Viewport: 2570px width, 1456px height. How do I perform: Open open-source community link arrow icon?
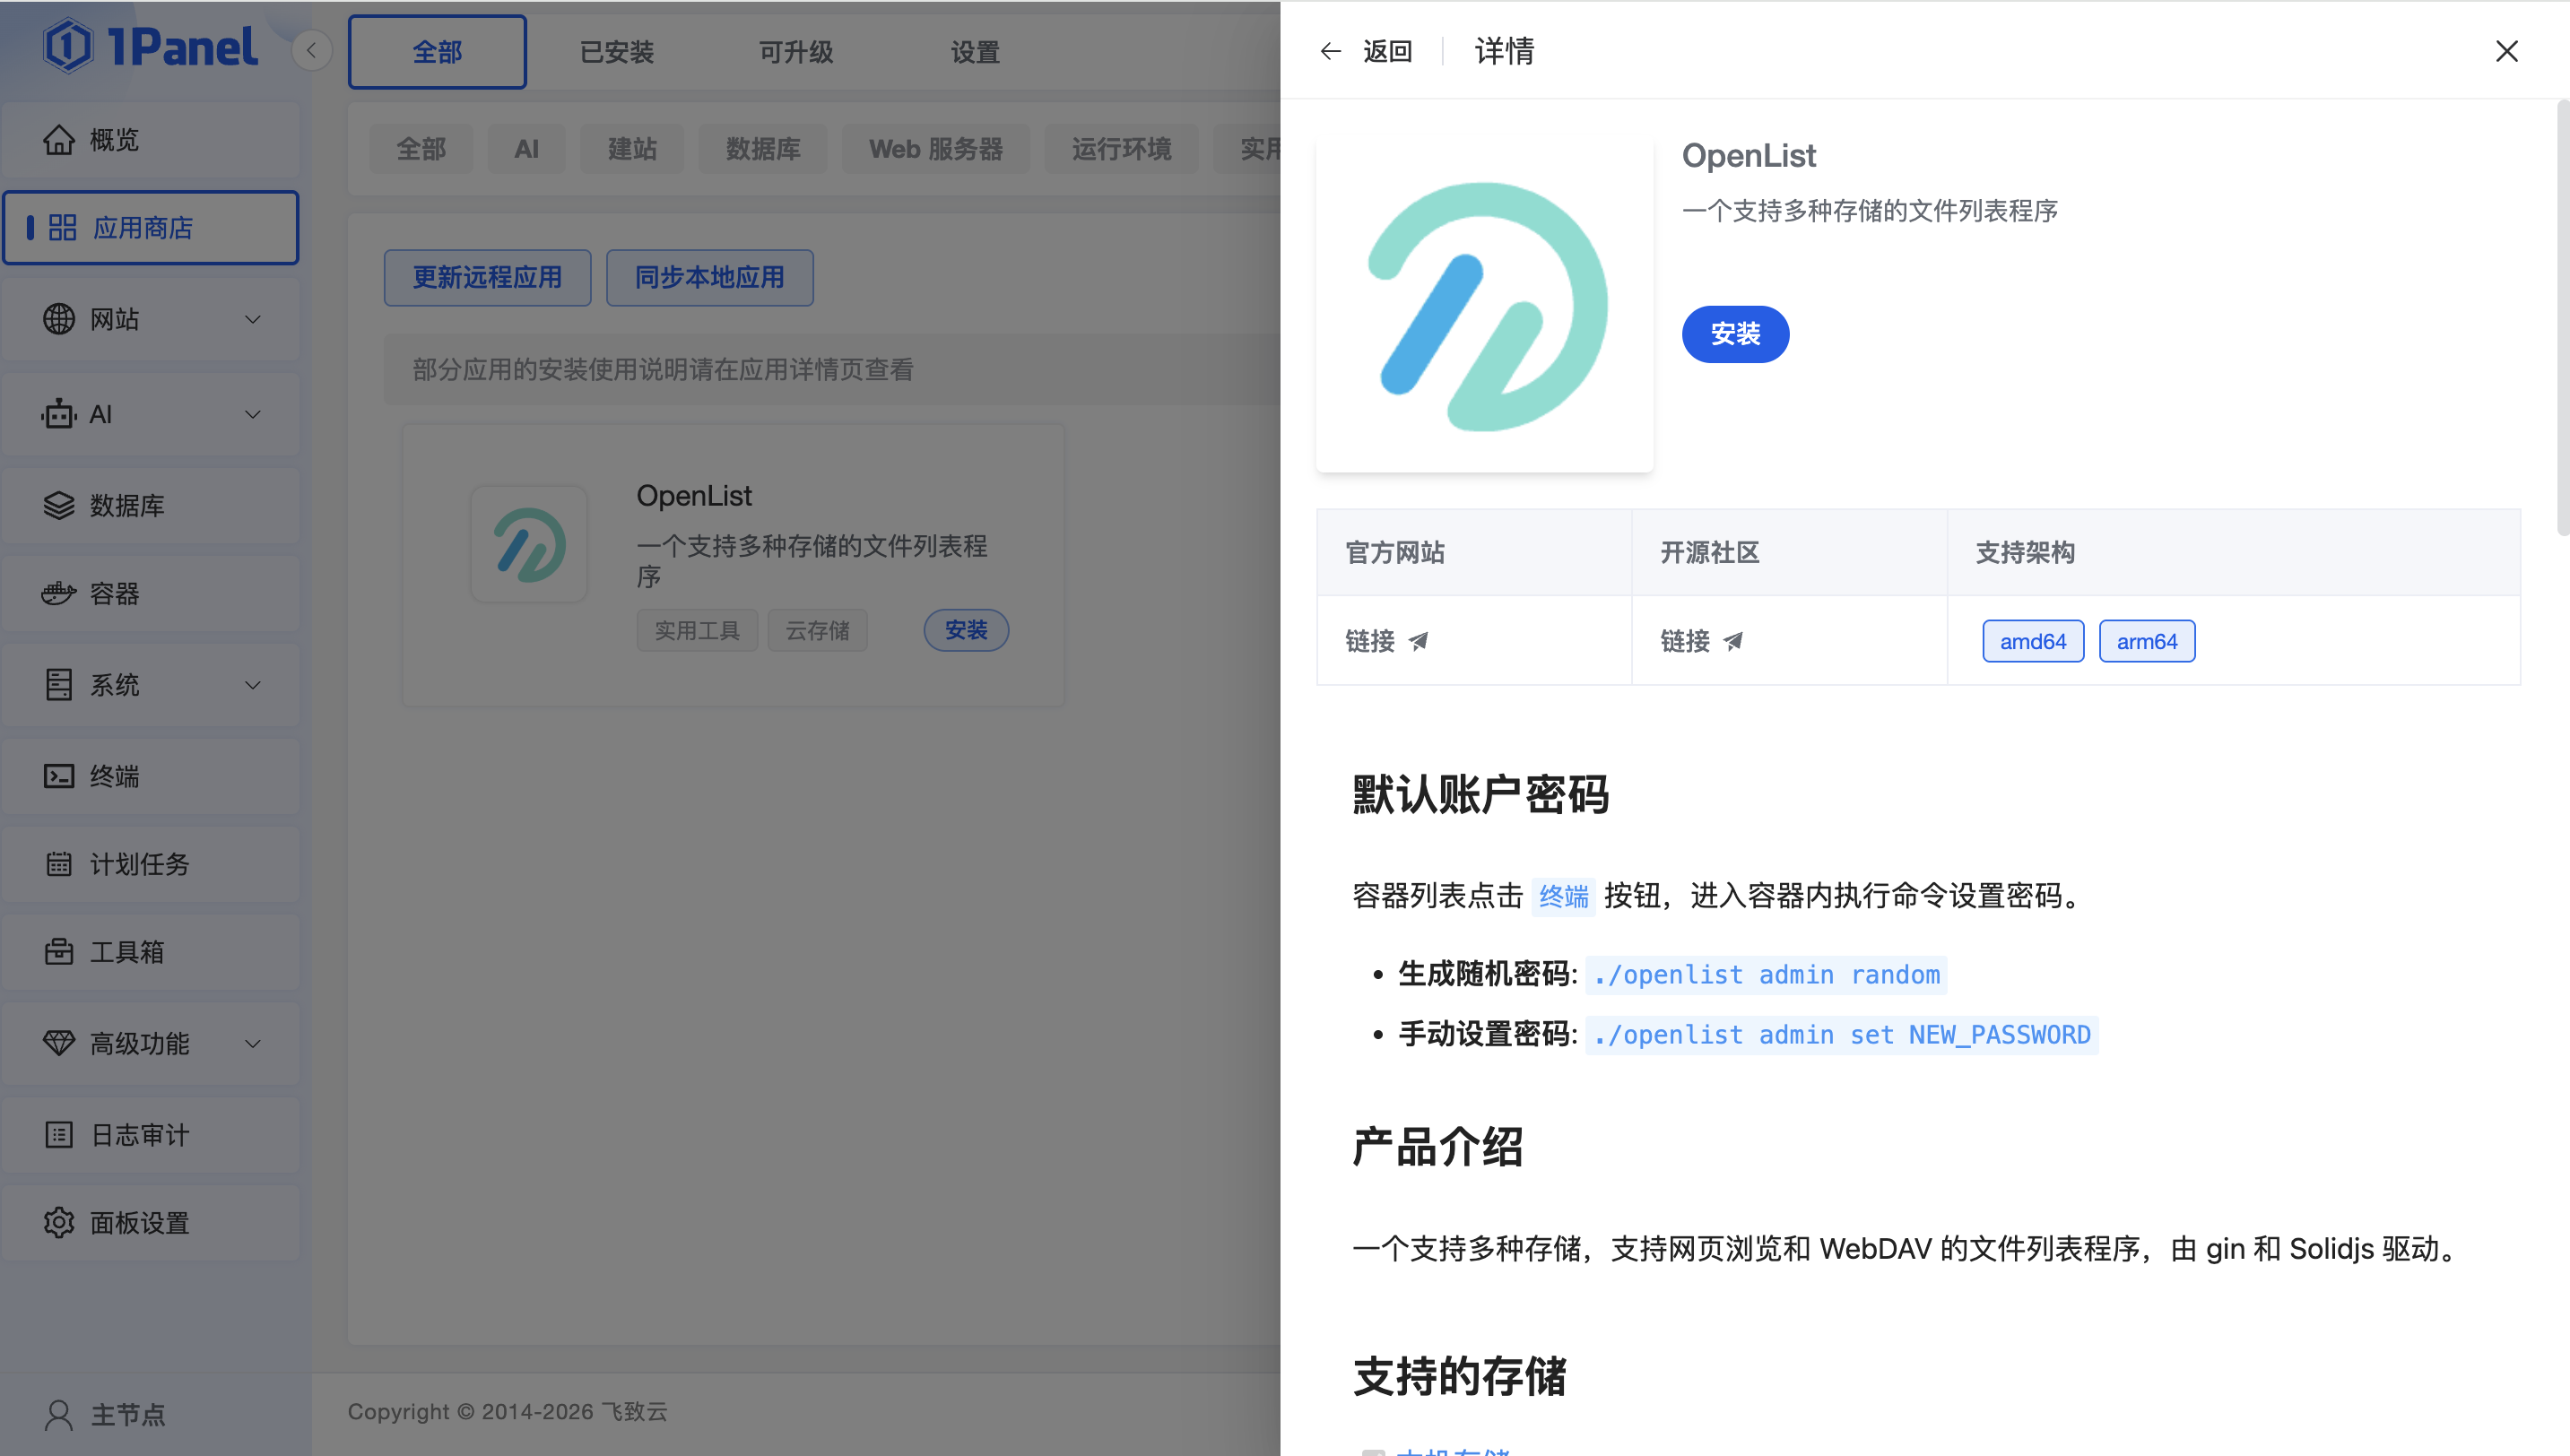point(1733,641)
